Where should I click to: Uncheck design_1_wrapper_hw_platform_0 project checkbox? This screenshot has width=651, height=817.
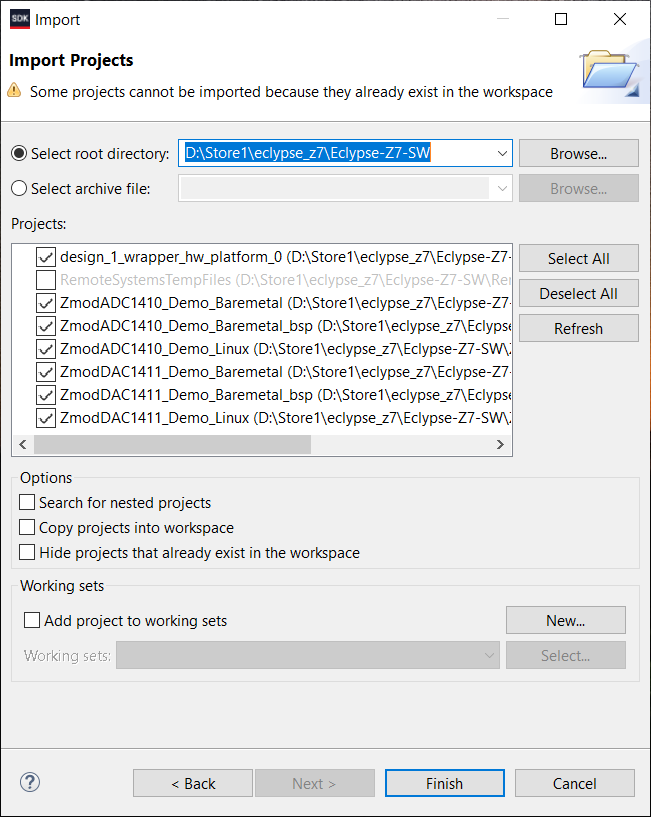pos(46,257)
